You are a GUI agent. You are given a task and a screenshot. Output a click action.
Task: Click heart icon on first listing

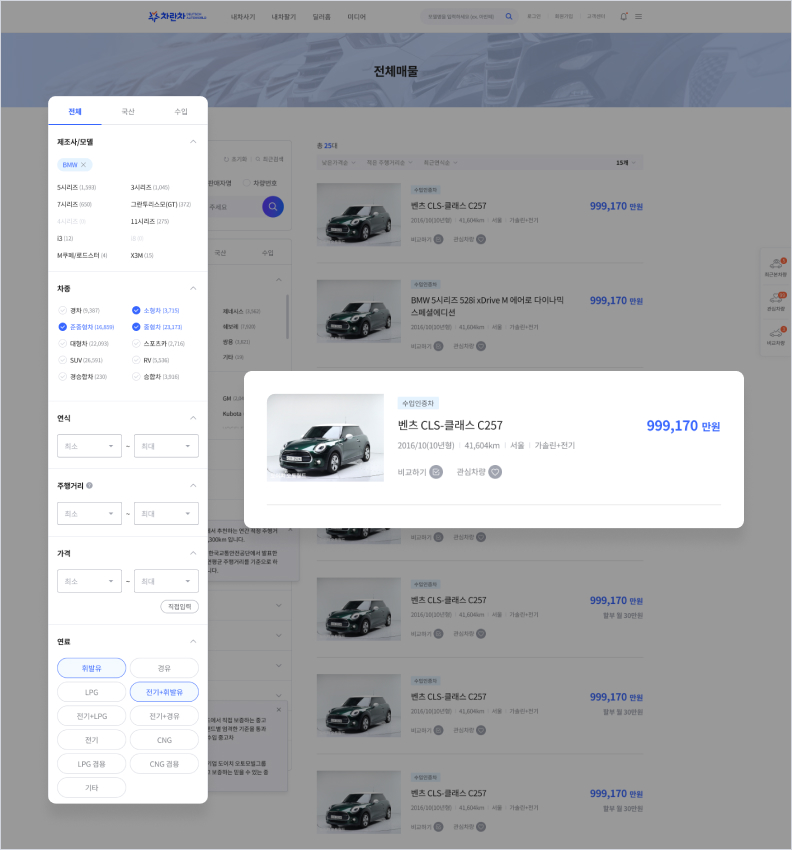click(x=481, y=239)
